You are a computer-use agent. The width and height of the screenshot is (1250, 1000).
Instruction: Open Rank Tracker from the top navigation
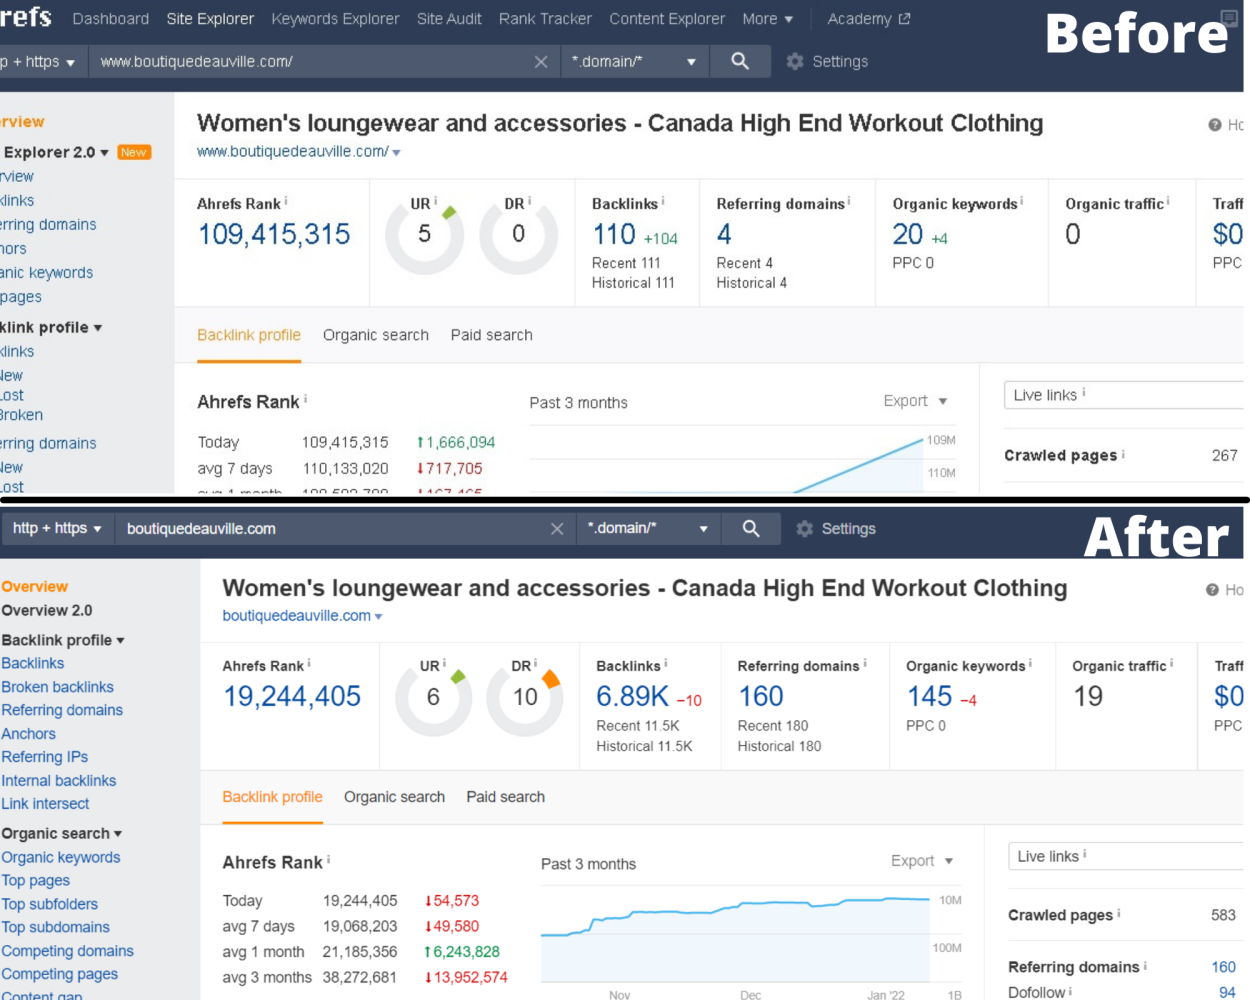545,19
